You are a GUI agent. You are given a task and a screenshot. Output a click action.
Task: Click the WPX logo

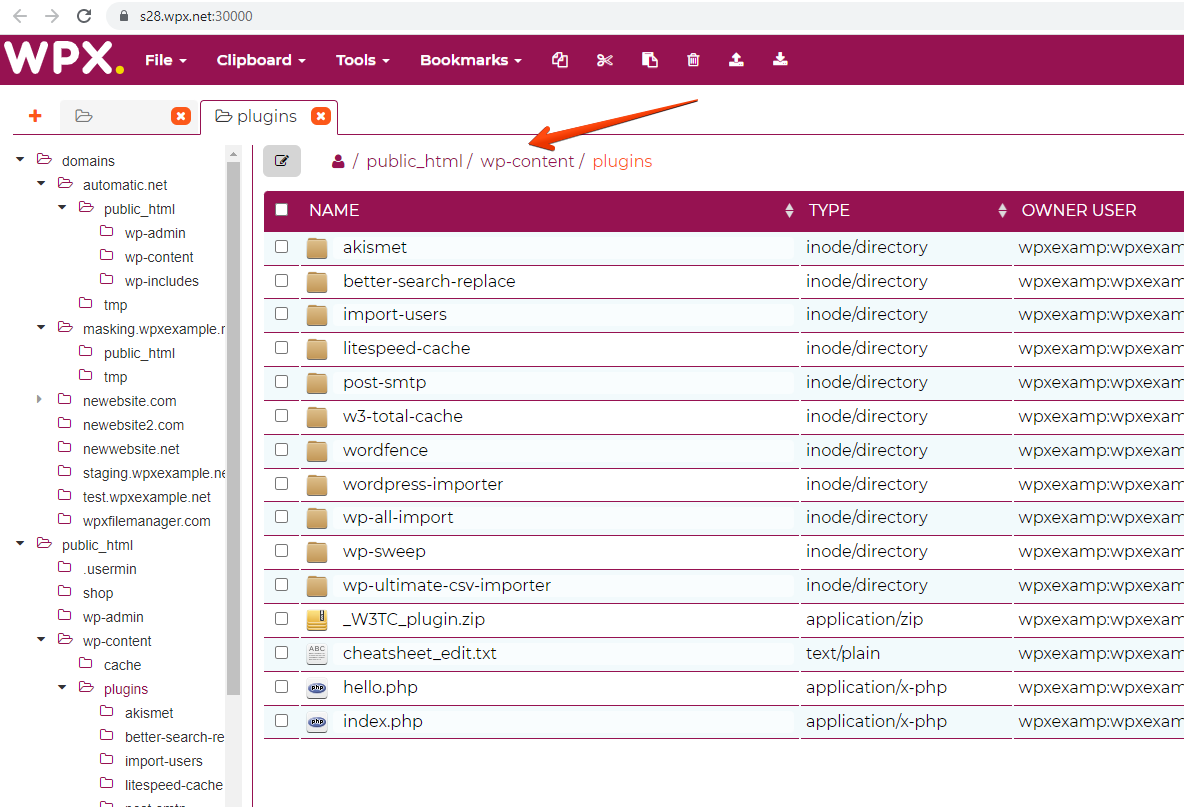click(63, 58)
